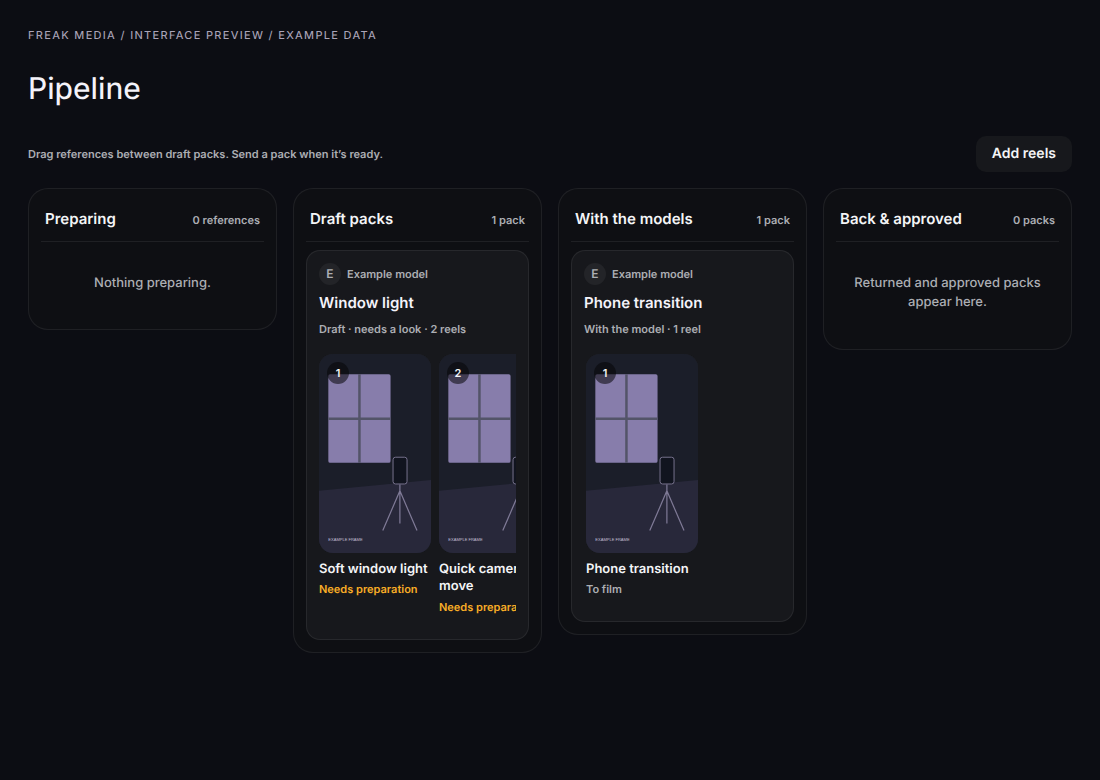Image resolution: width=1100 pixels, height=780 pixels.
Task: Click 'With the model · 1 reel' status
Action: 642,329
